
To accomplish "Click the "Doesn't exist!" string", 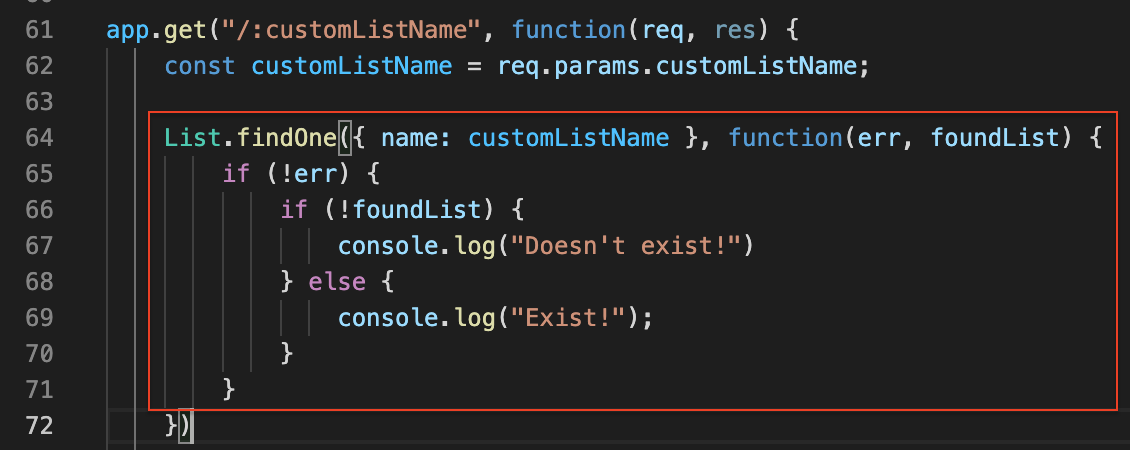I will (626, 246).
